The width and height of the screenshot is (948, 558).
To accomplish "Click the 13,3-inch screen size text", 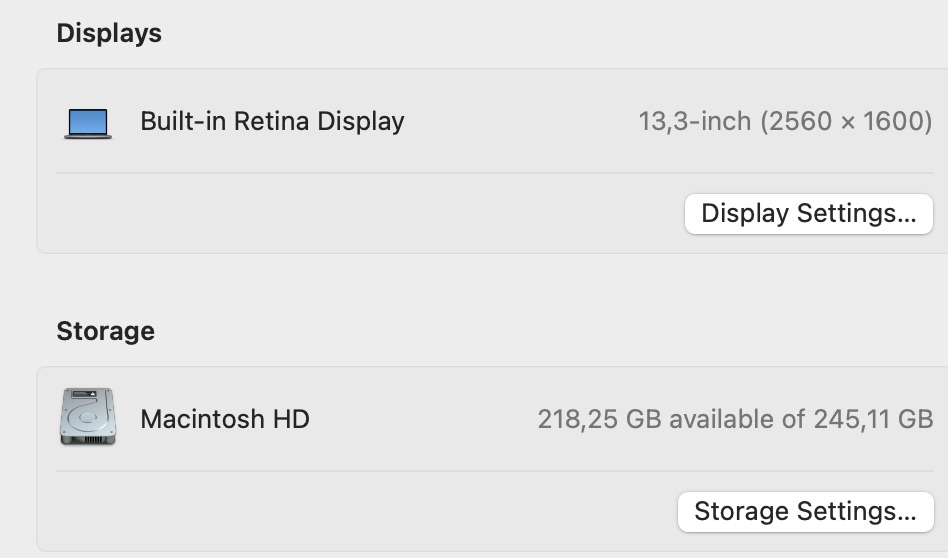I will point(695,122).
